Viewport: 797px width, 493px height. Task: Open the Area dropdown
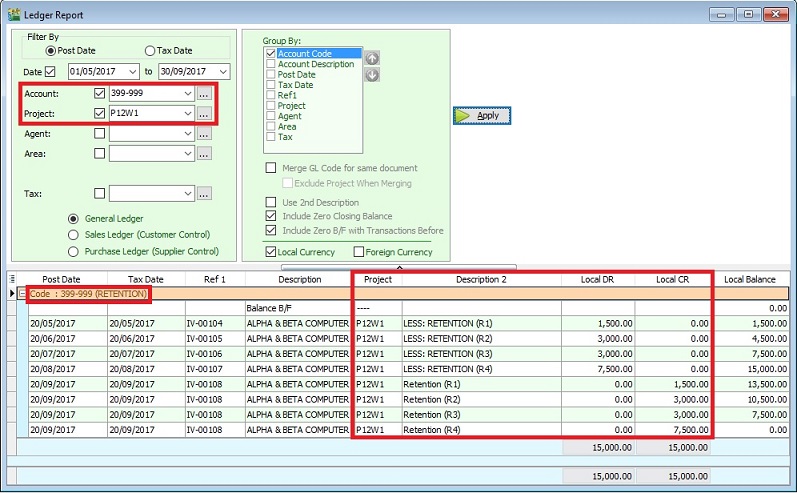[188, 153]
